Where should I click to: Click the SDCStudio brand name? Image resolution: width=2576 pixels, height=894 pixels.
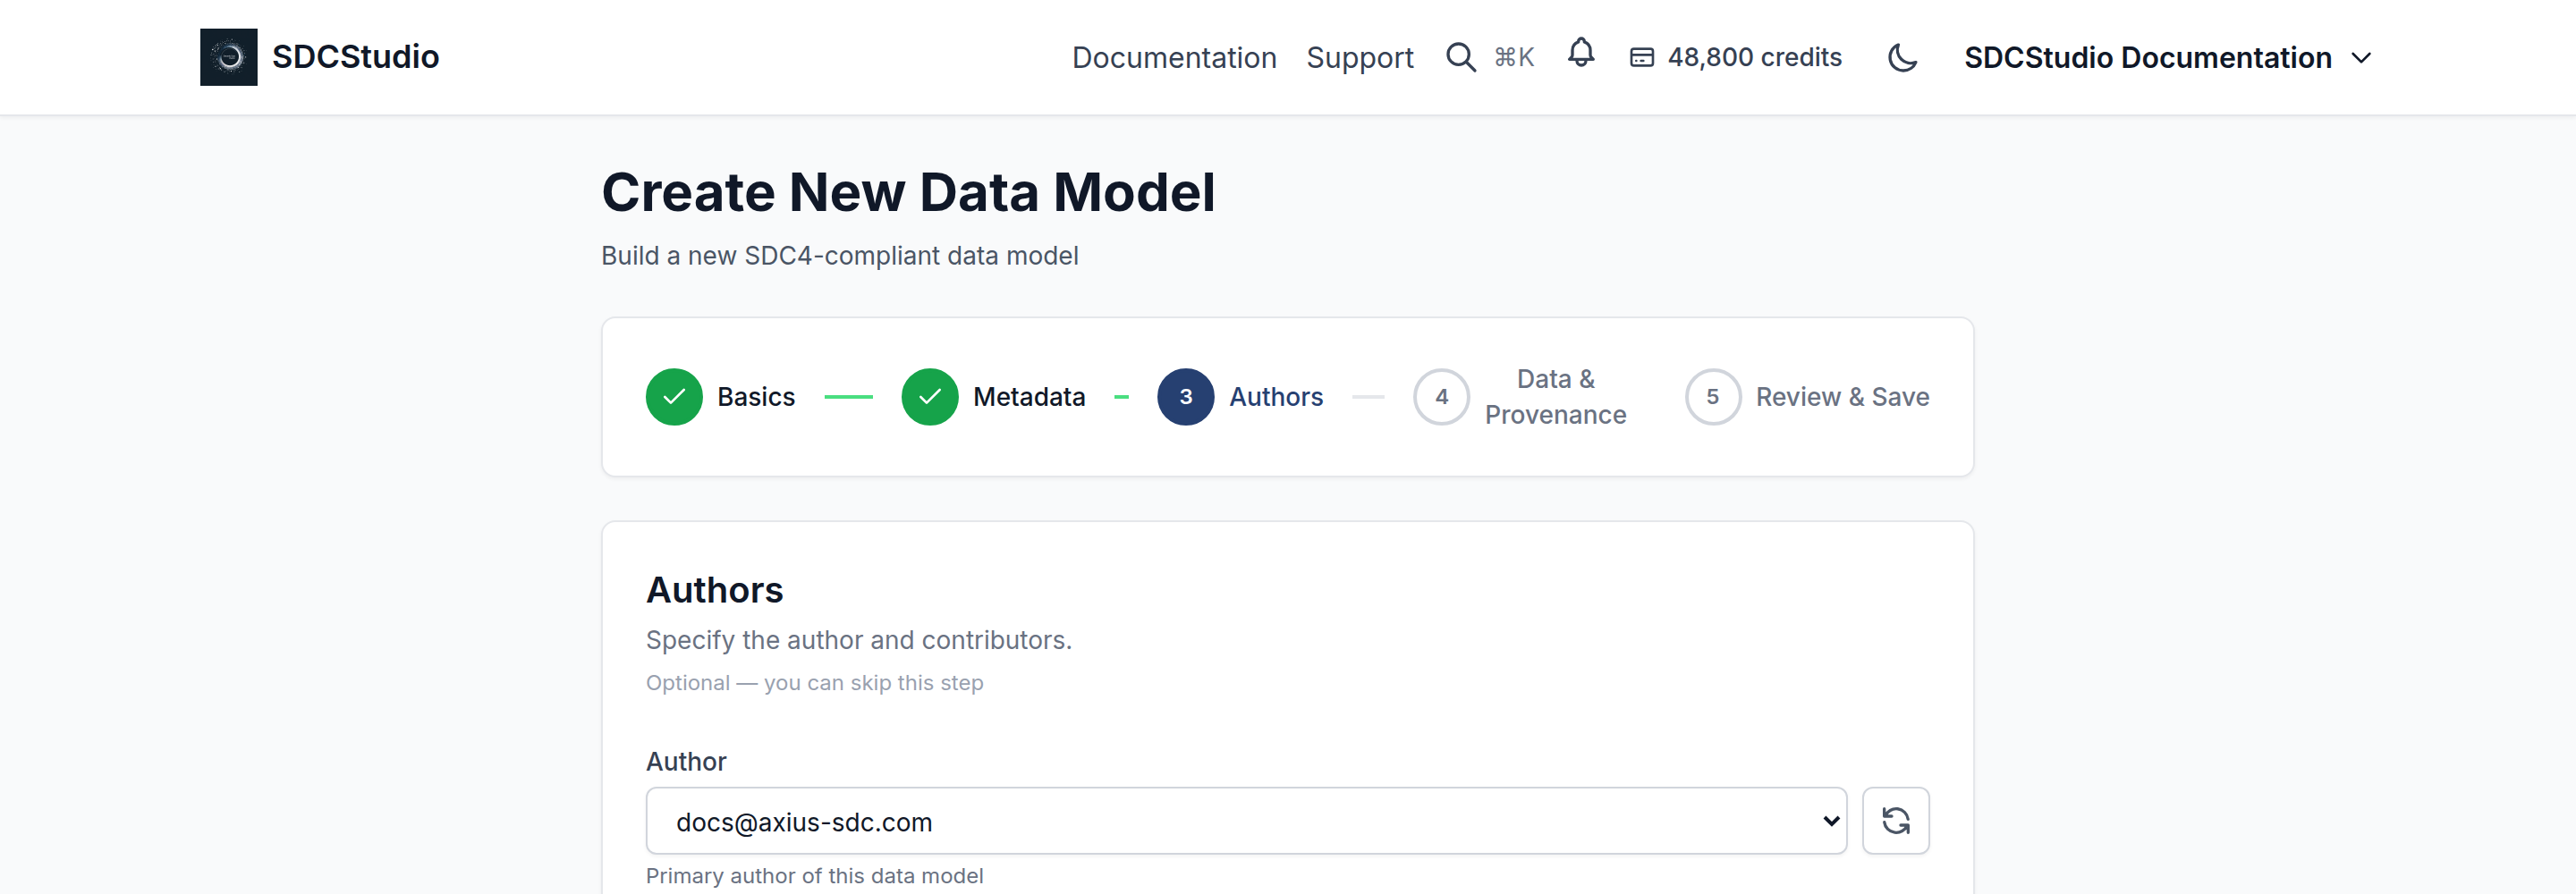pos(355,57)
